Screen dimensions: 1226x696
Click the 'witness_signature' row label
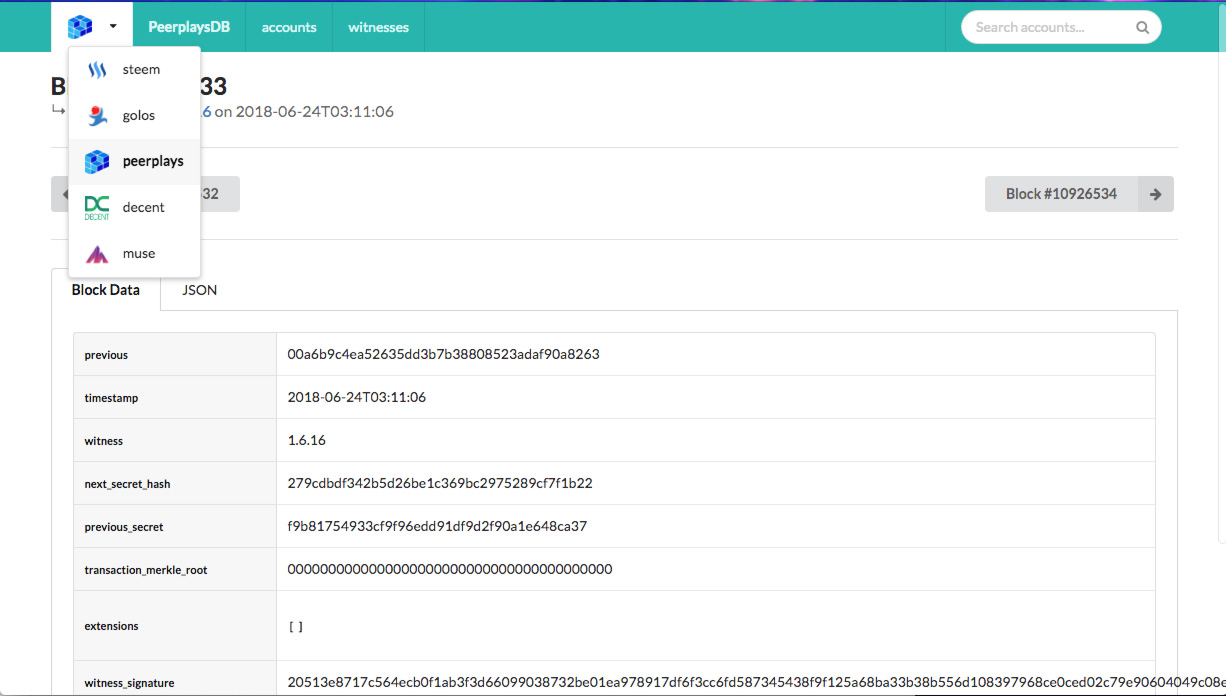pos(129,683)
